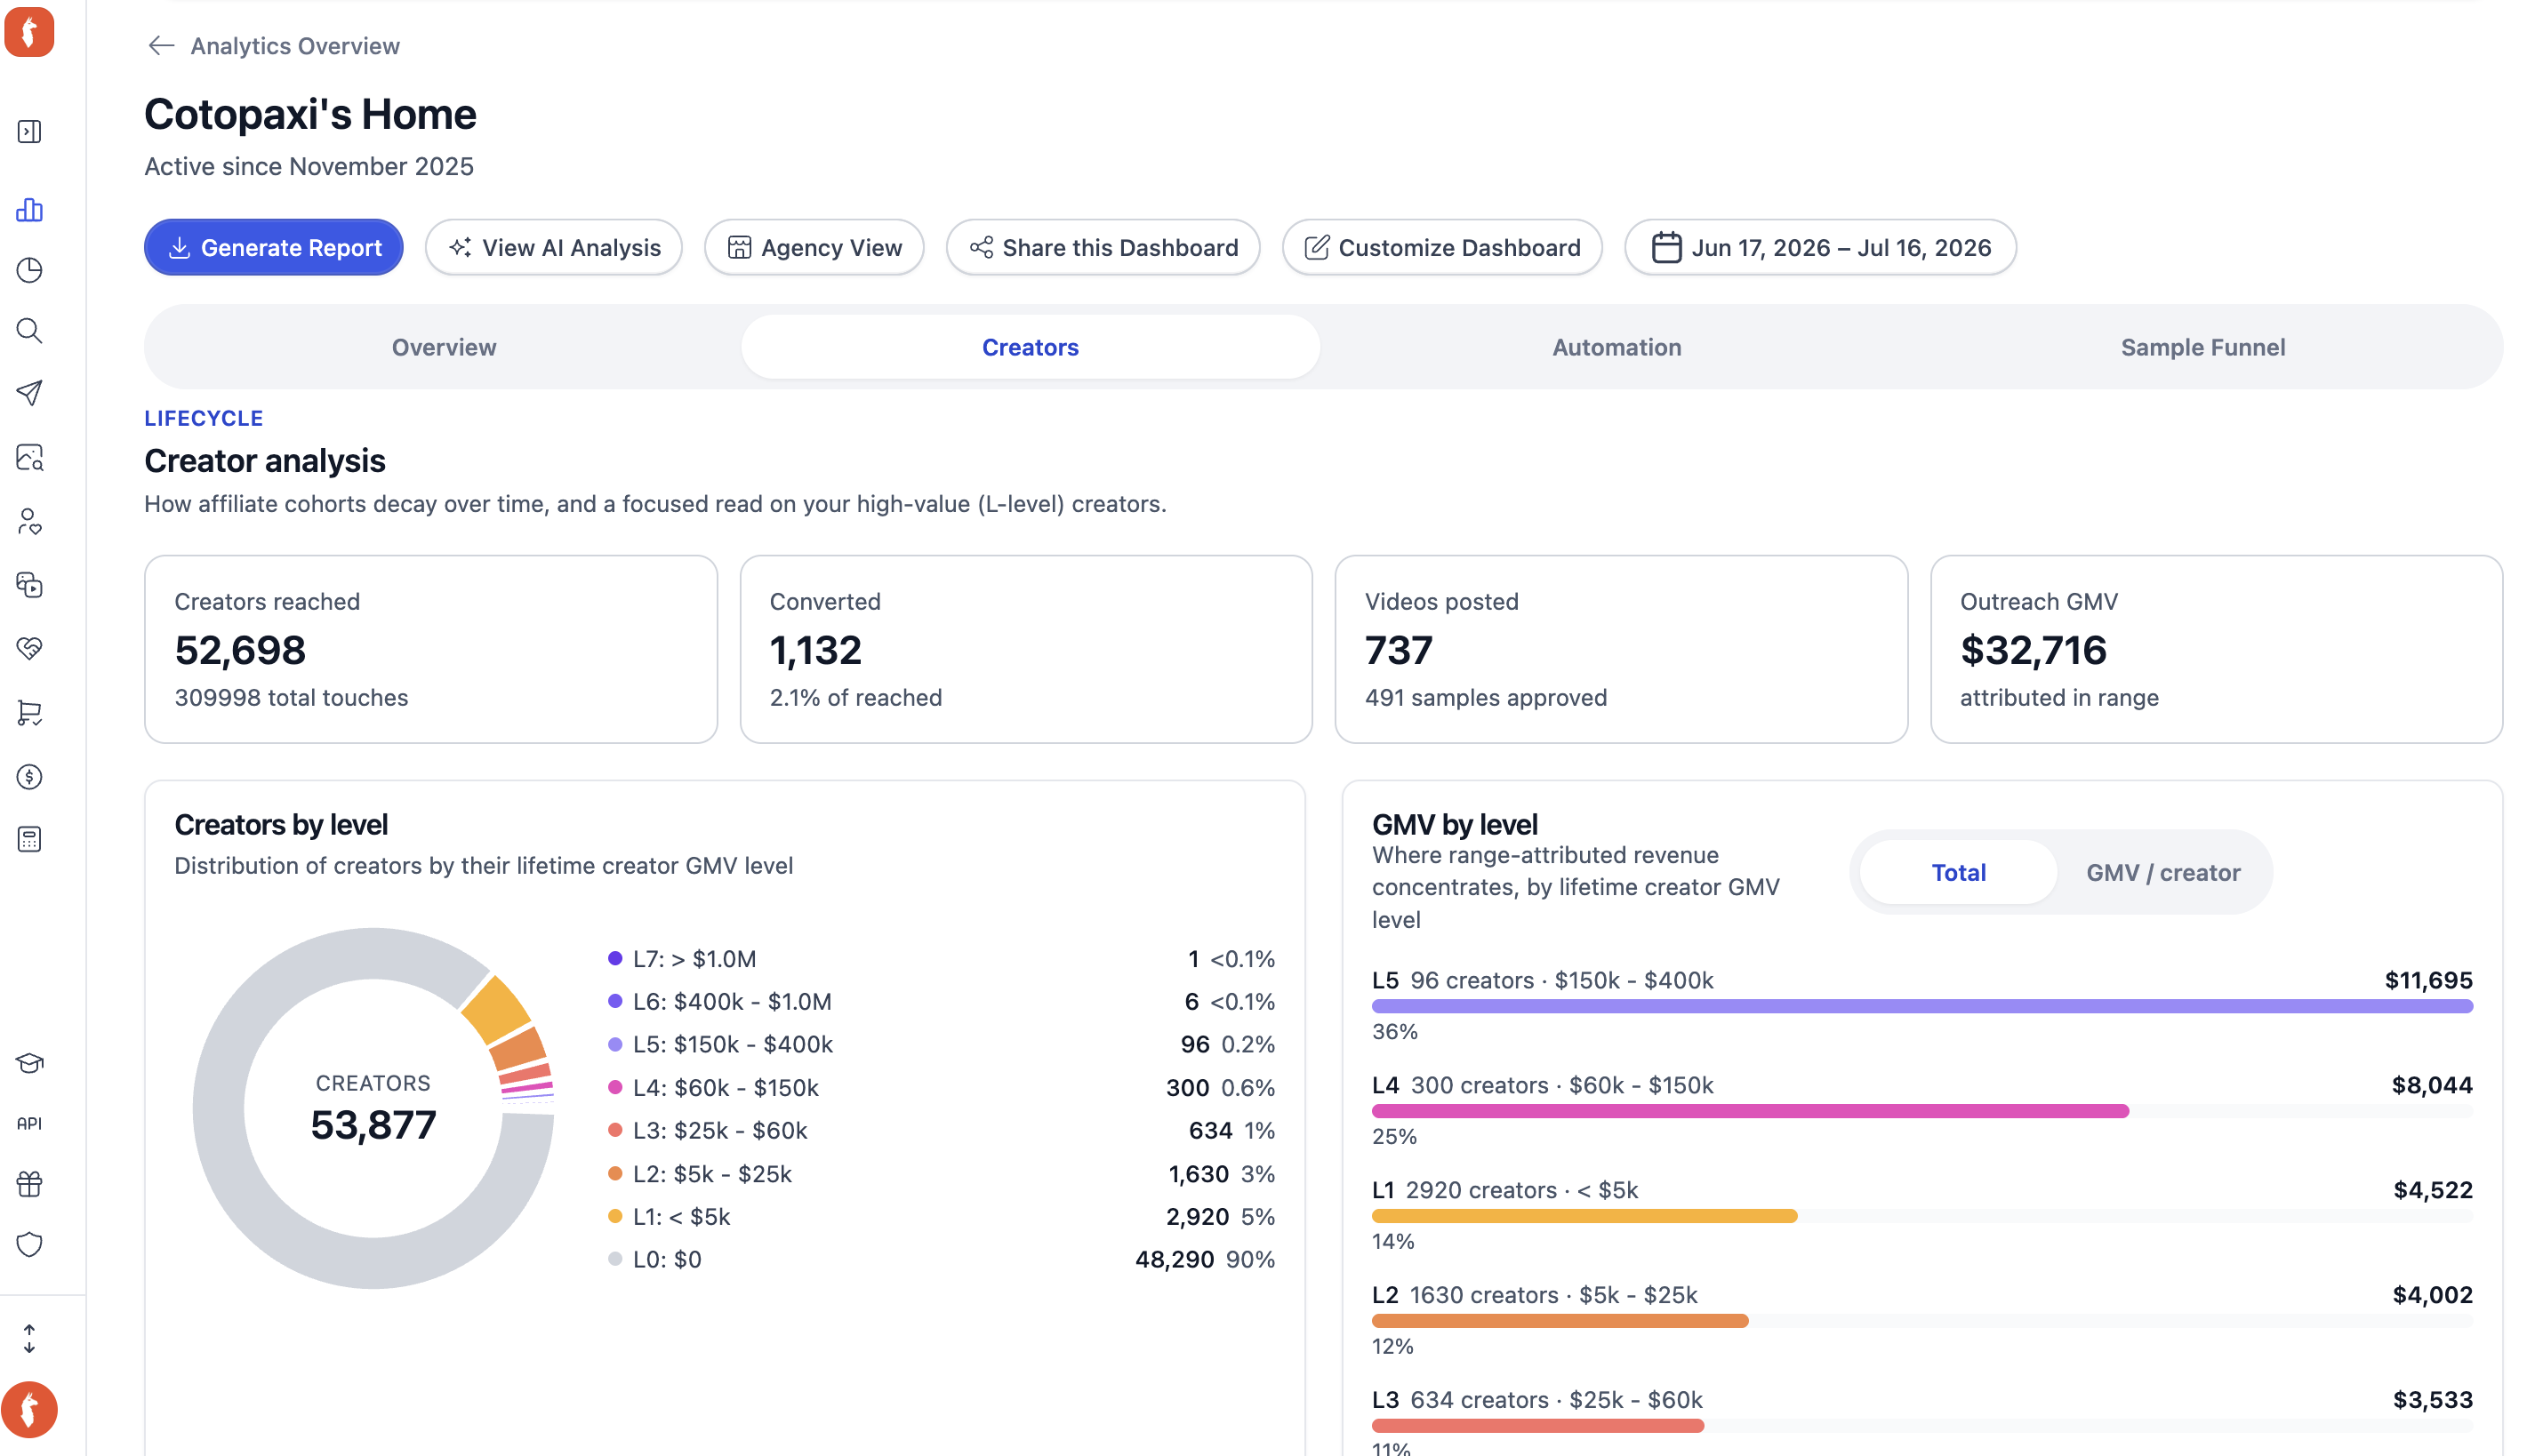Click the Converted 1,132 card
The width and height of the screenshot is (2543, 1456).
(1025, 649)
